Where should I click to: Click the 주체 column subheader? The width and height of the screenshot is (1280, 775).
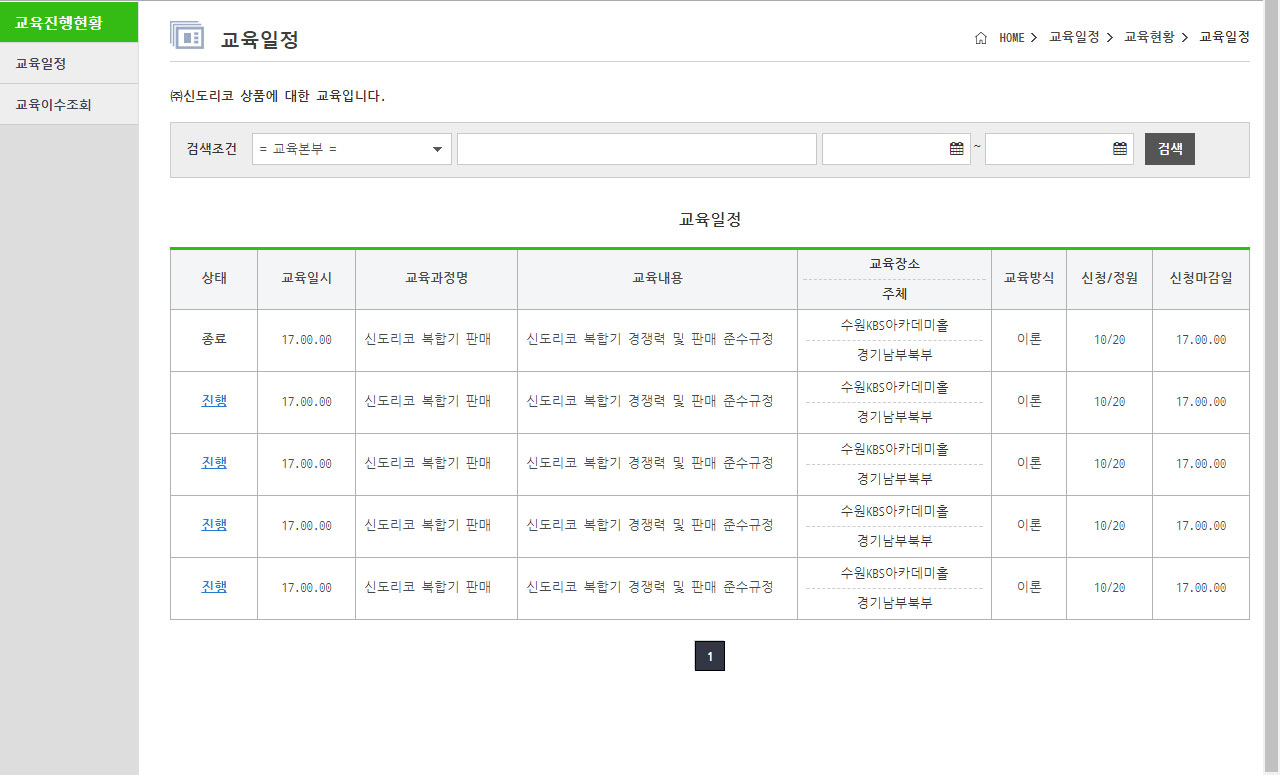(895, 295)
